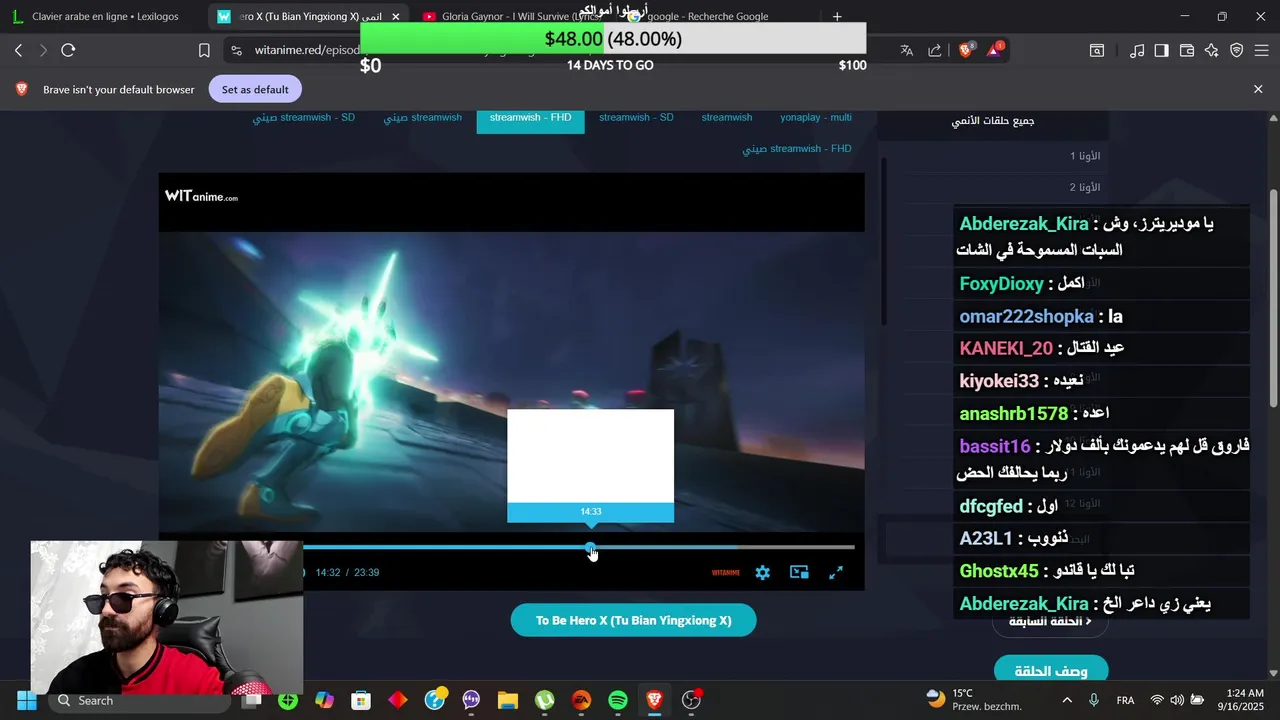This screenshot has height=720, width=1280.
Task: Open the Windows Start menu
Action: 26,700
